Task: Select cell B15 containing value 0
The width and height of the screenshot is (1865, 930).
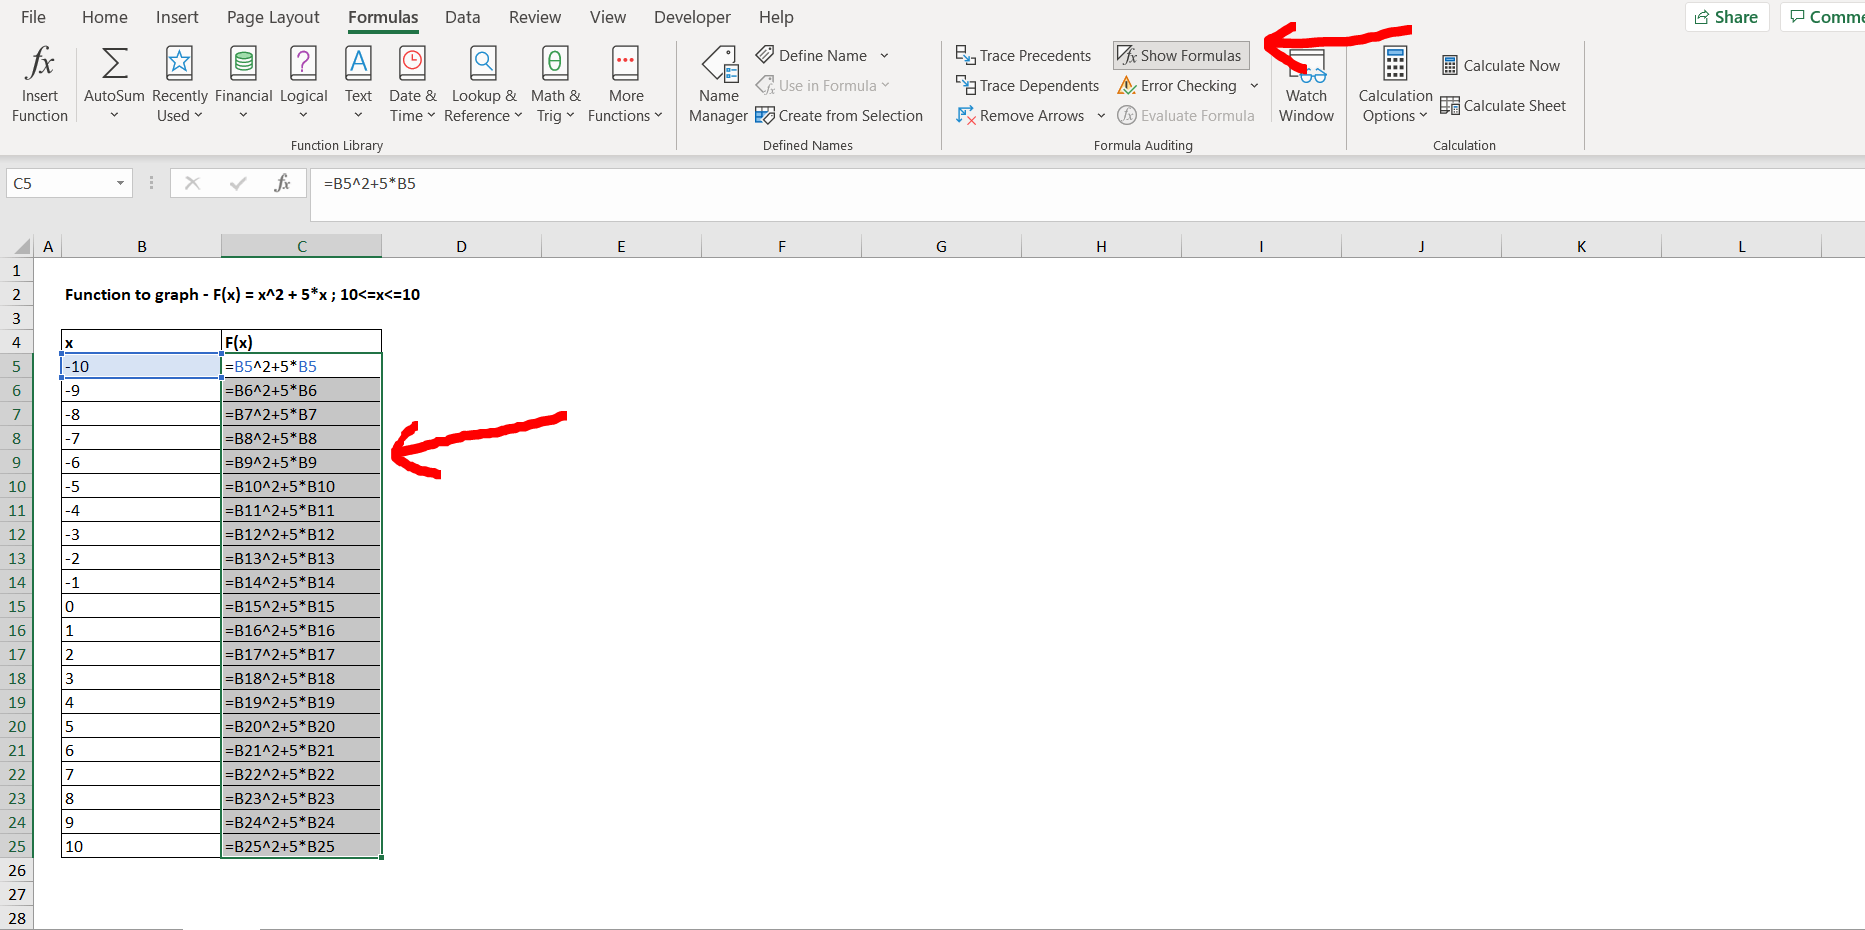Action: 140,605
